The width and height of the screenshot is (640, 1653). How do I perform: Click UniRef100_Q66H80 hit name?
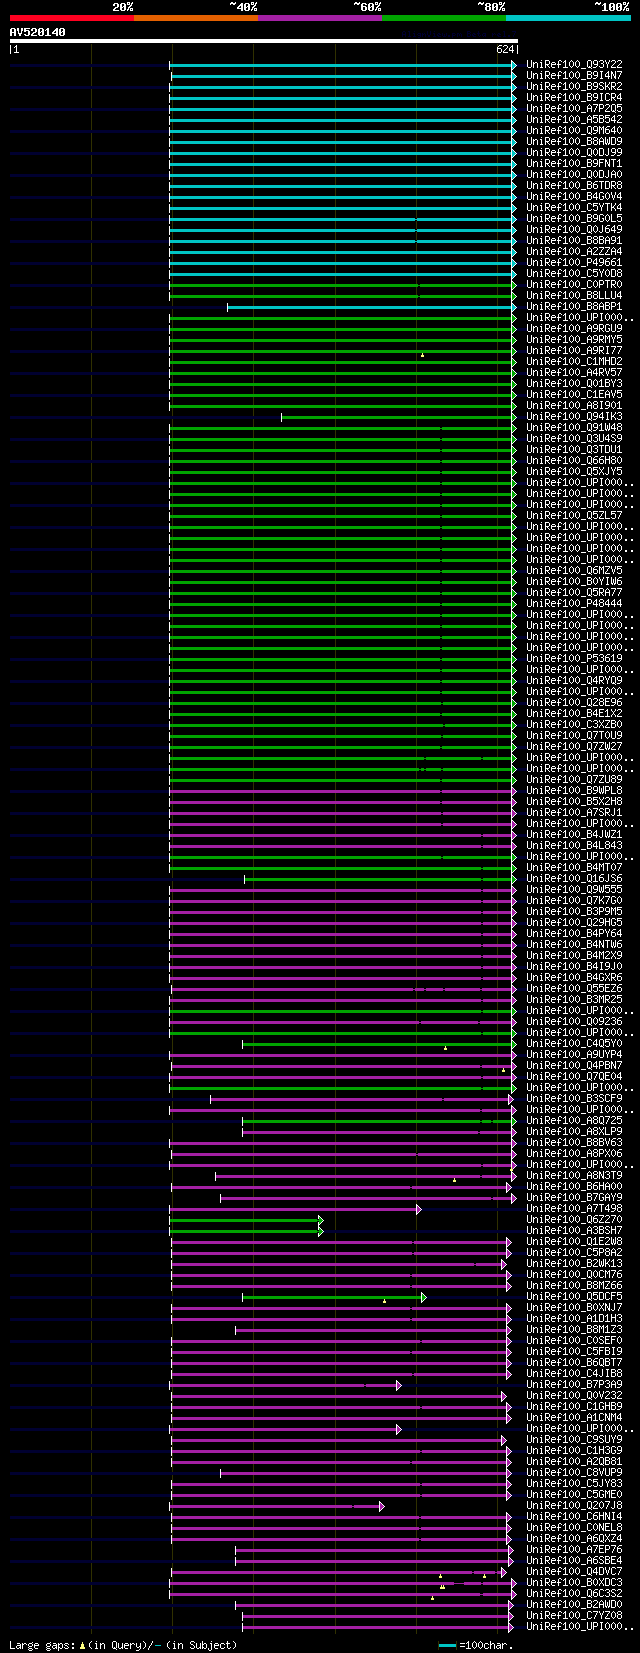[574, 460]
